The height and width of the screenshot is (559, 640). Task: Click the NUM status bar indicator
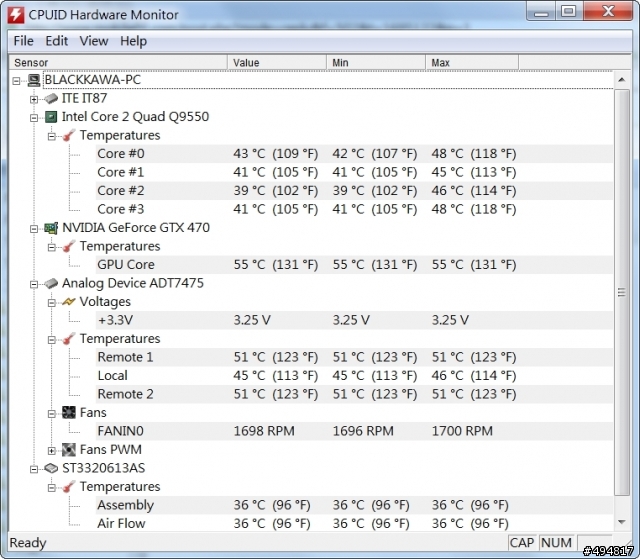click(556, 543)
